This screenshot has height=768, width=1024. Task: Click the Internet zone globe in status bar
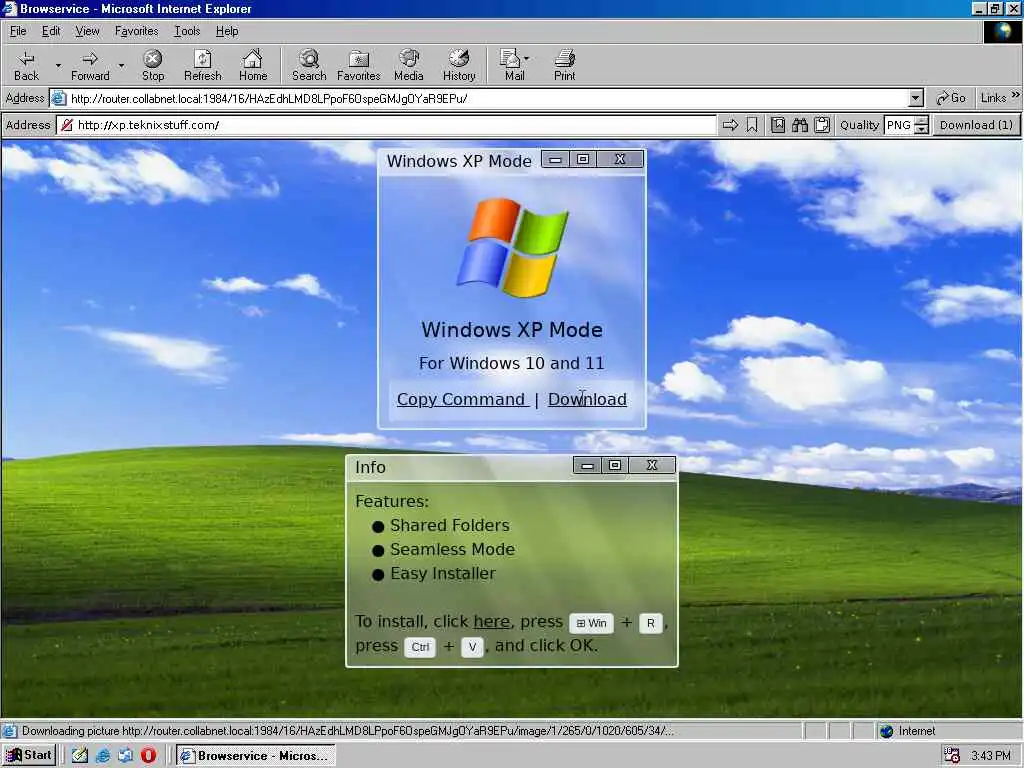point(886,731)
